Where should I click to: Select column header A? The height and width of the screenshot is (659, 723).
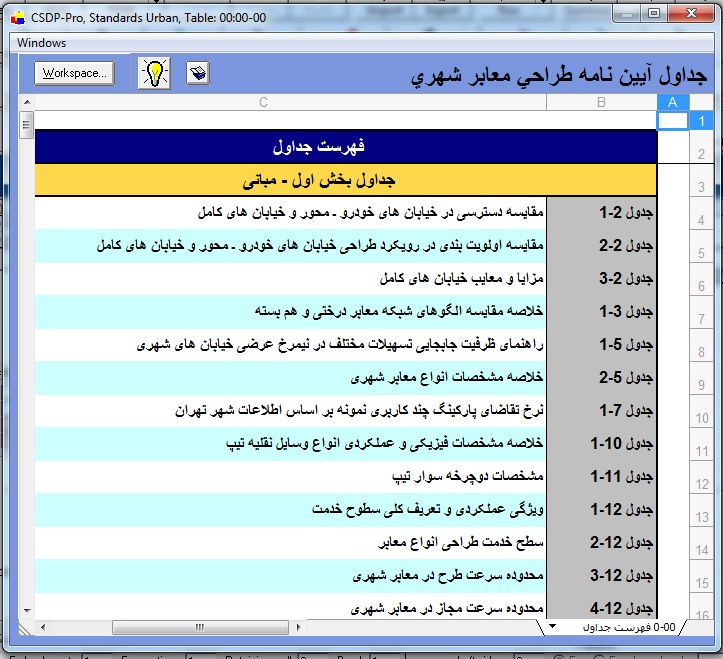[x=673, y=102]
